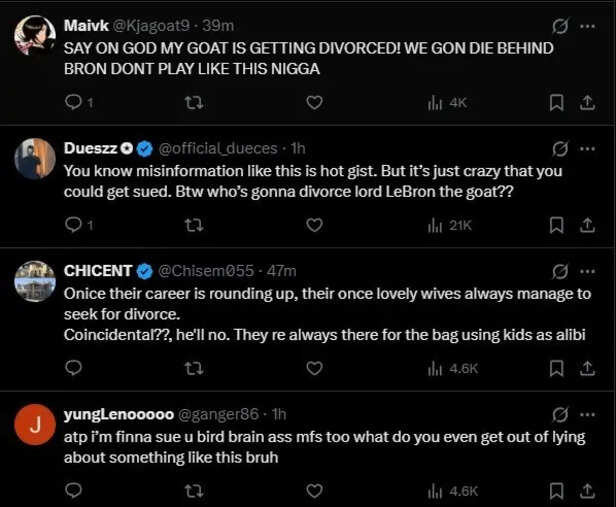Like yungLenooooo's tweet
The height and width of the screenshot is (507, 616).
tap(314, 491)
